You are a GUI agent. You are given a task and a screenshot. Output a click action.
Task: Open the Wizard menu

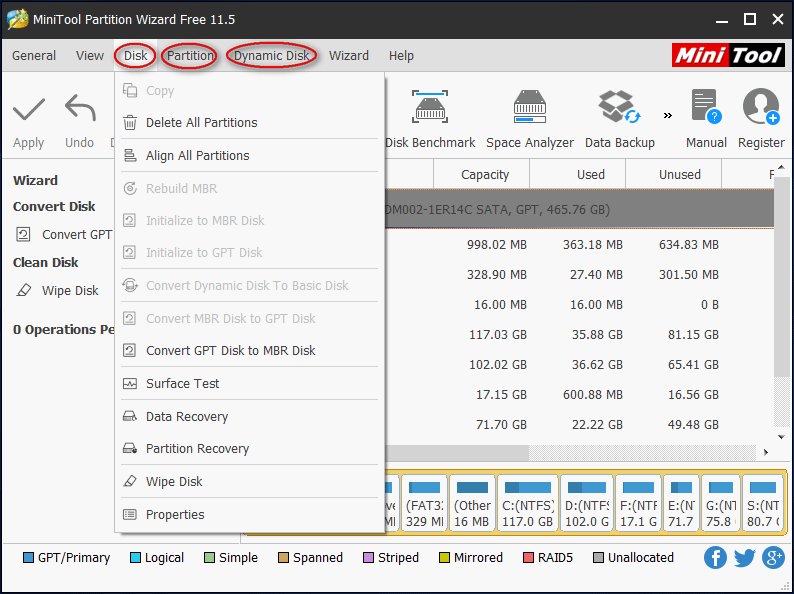(x=349, y=56)
